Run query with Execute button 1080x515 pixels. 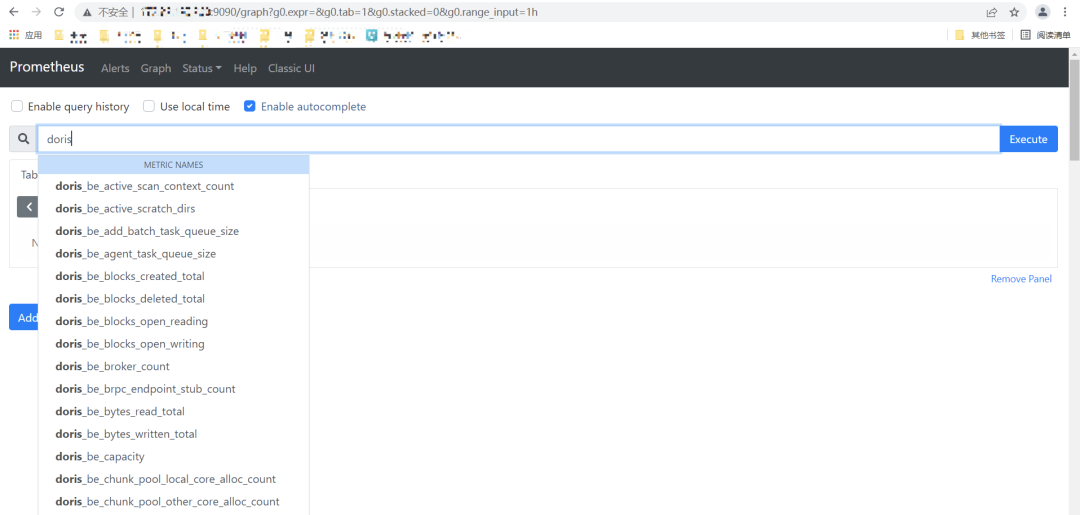tap(1028, 139)
